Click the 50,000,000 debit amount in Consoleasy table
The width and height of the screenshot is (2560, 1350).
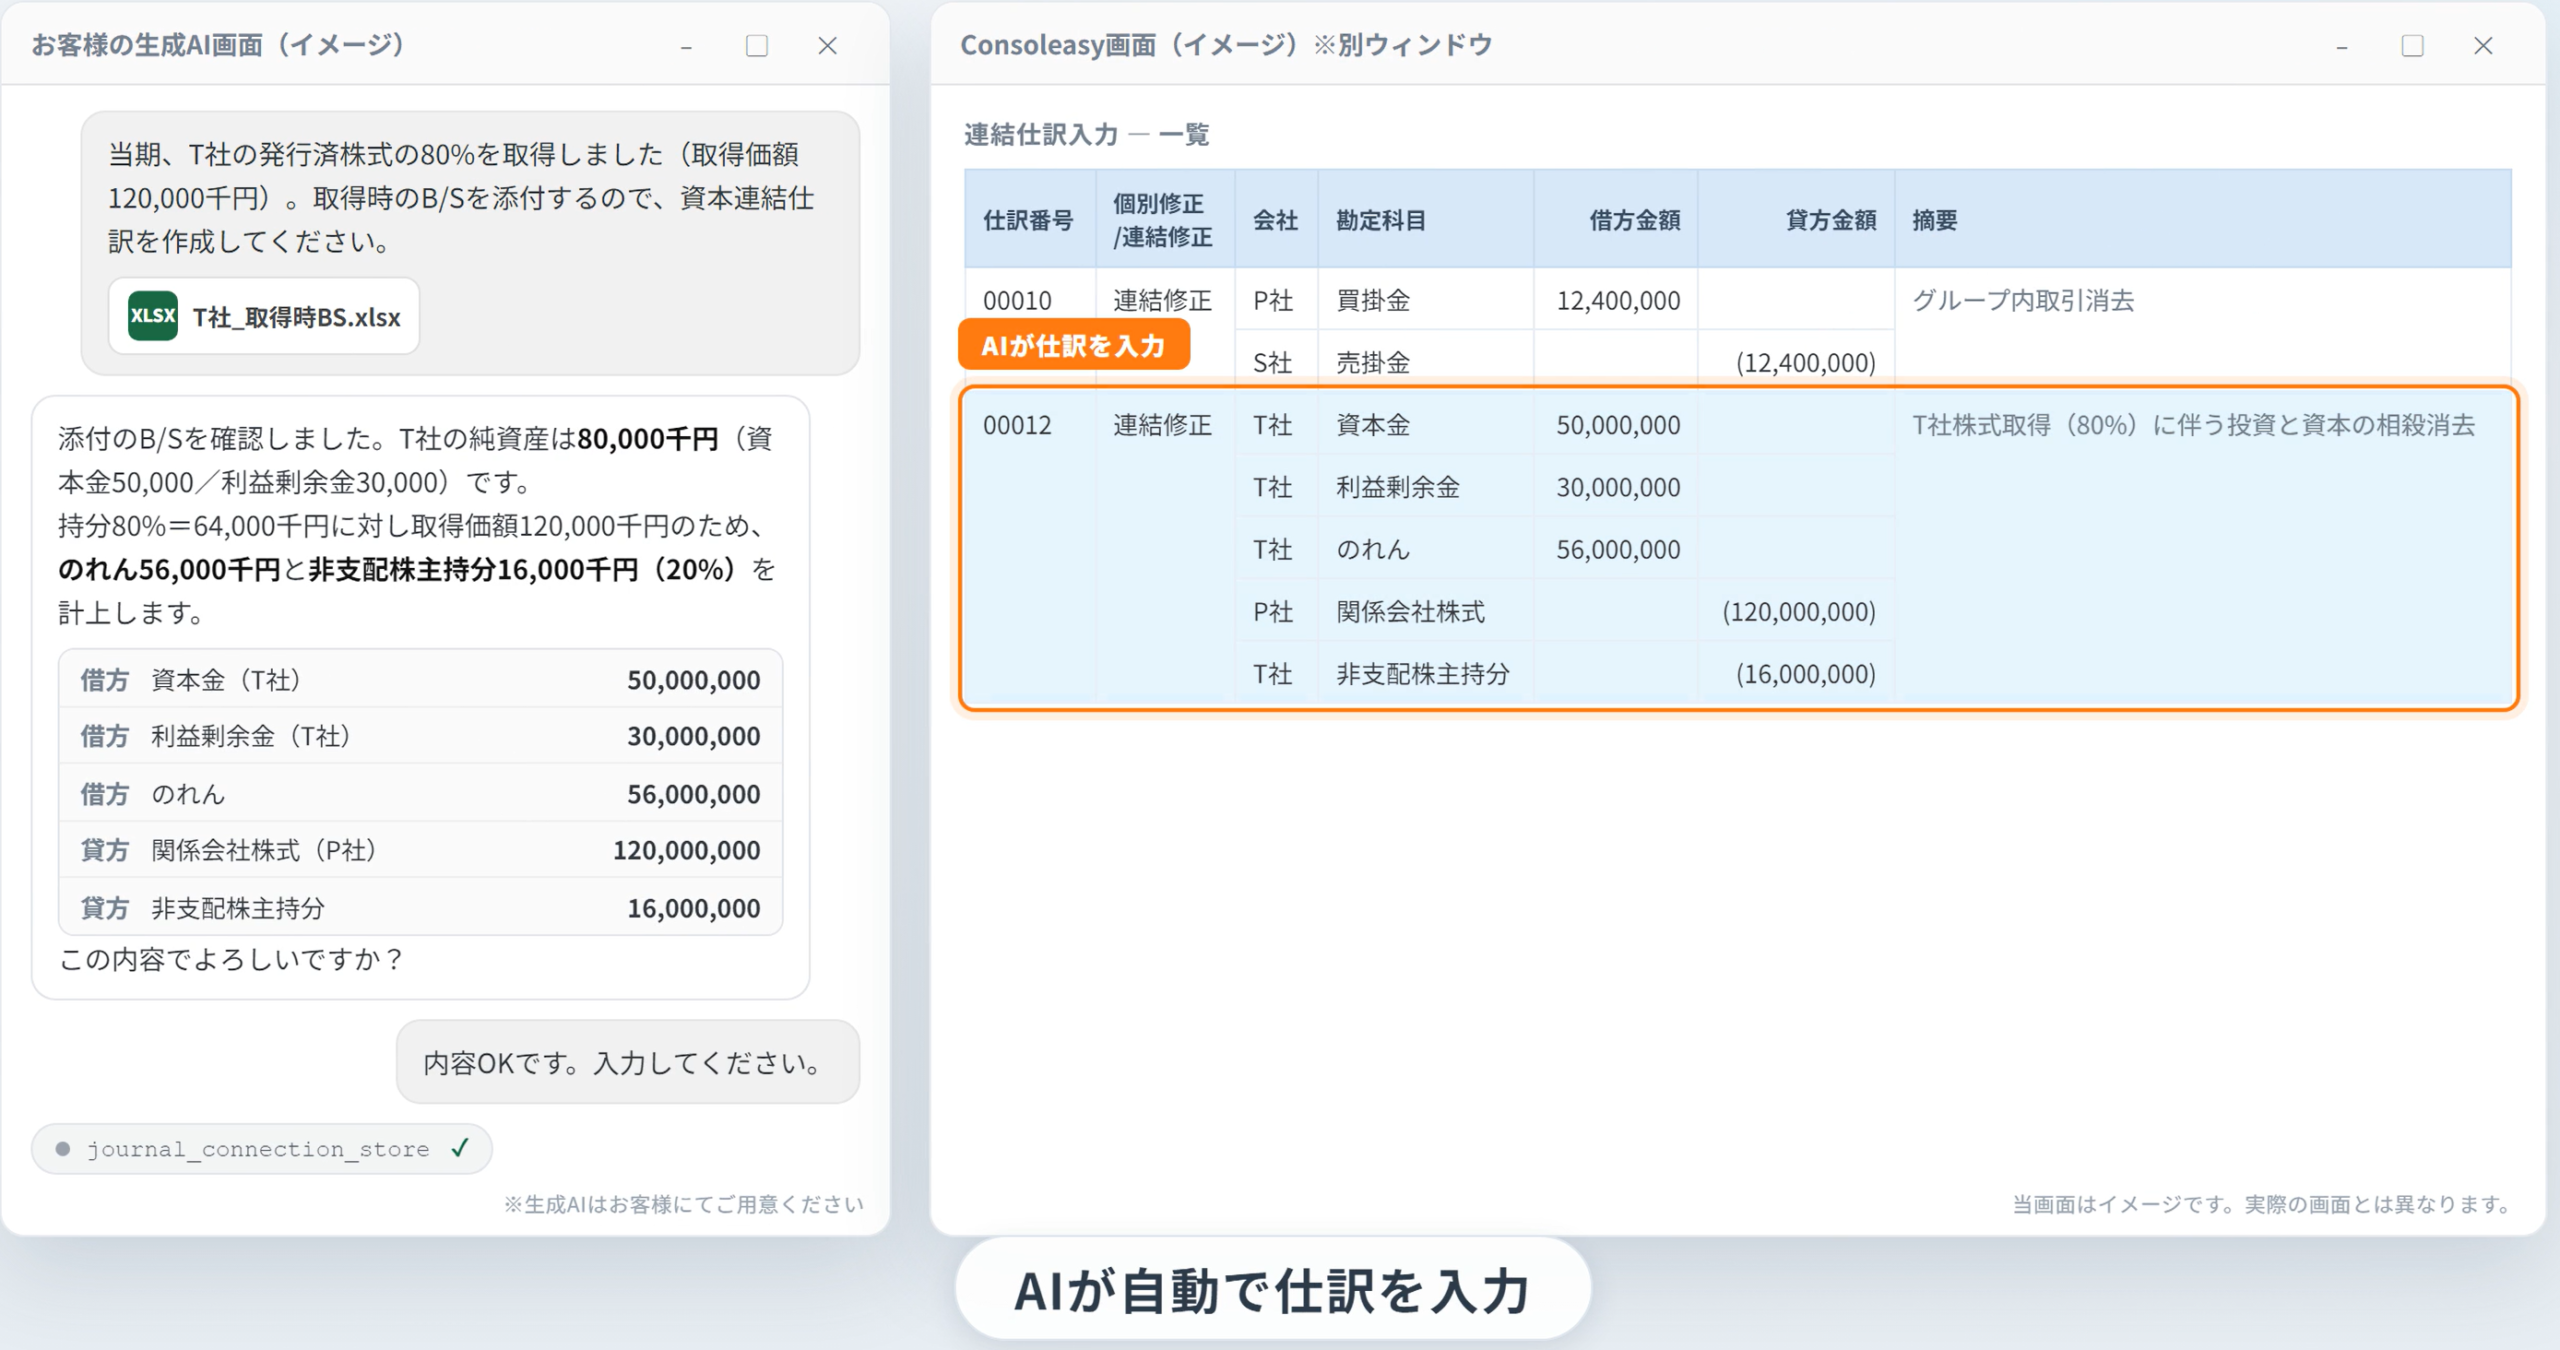click(x=1618, y=425)
